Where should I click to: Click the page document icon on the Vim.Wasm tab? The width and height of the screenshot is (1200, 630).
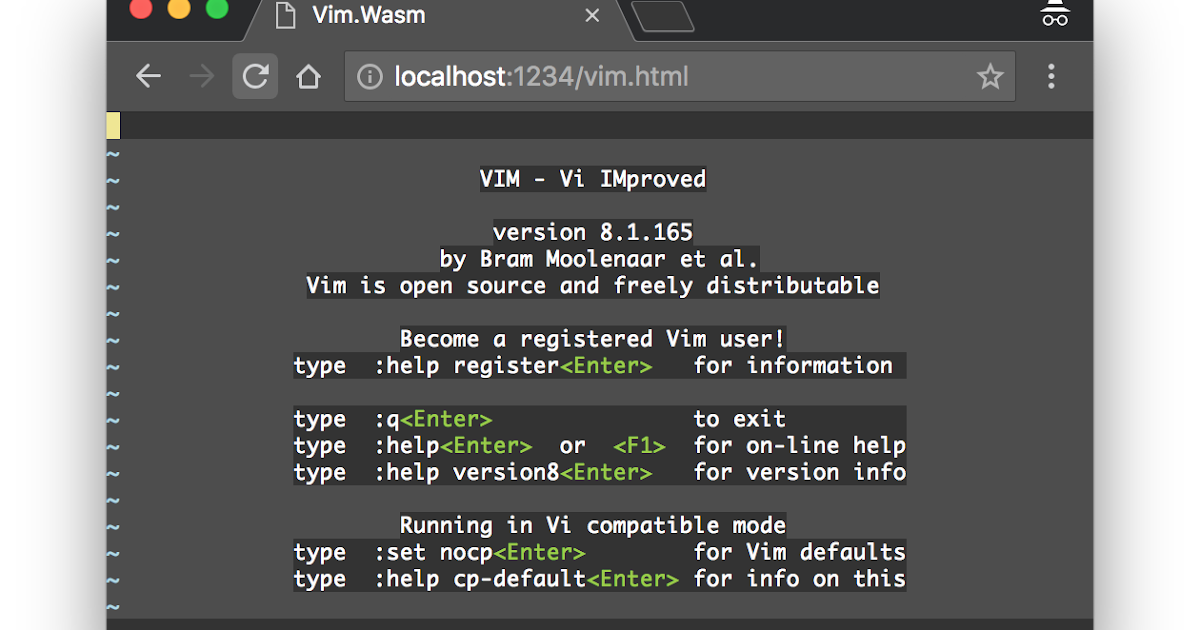click(x=288, y=16)
